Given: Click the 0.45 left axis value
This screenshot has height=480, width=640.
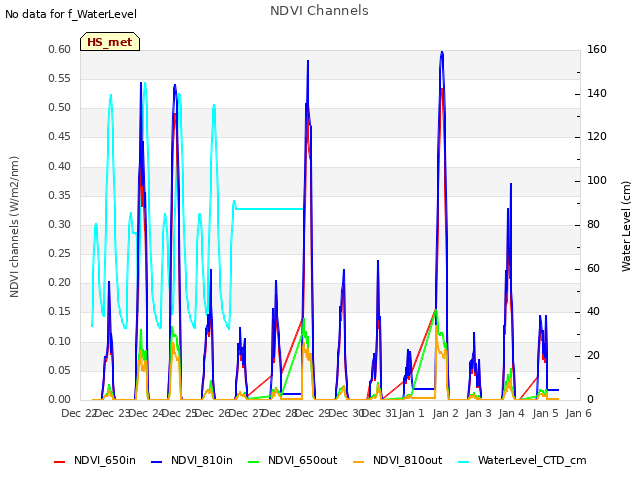Looking at the screenshot, I should 60,137.
